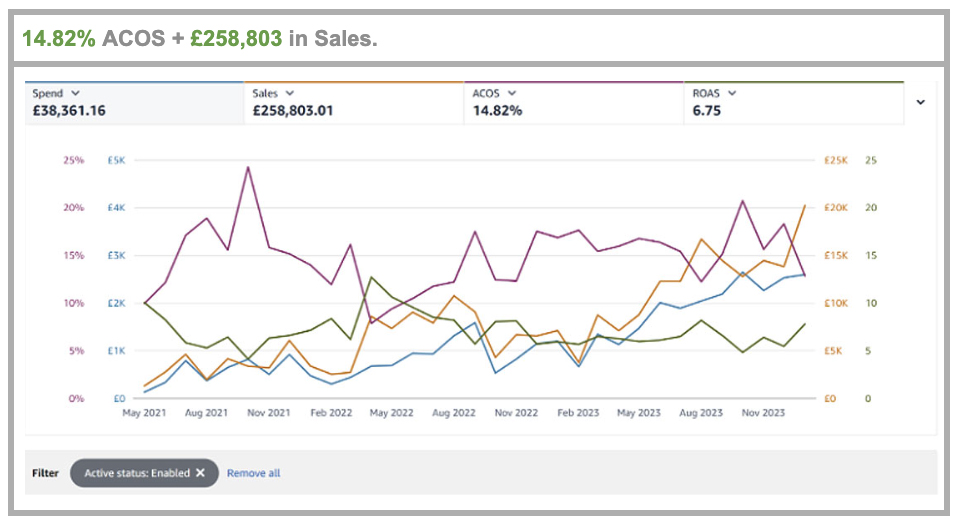Select the Active status: Enabled filter chip

(137, 473)
